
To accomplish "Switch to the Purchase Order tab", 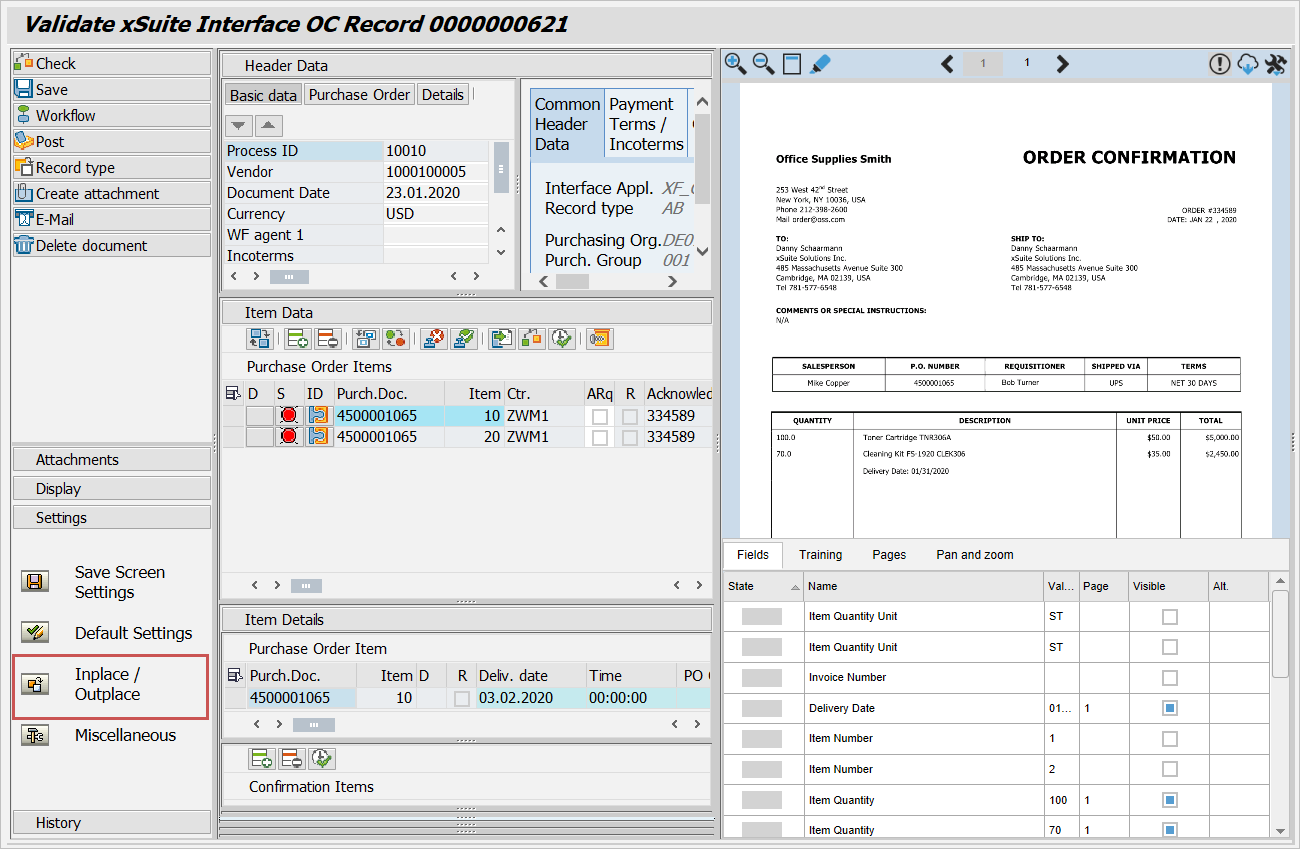I will click(x=359, y=95).
